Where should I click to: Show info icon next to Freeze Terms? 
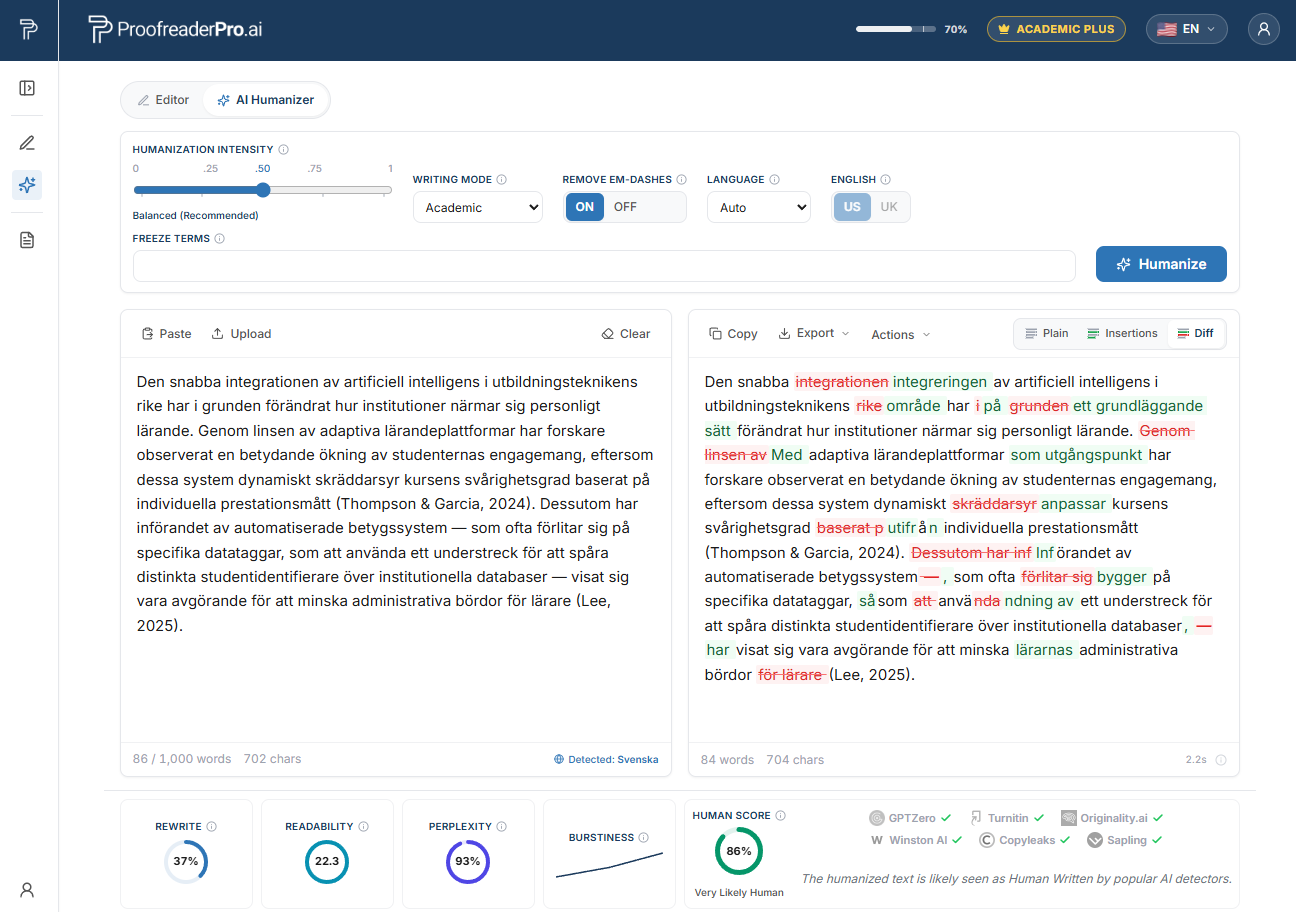pos(220,239)
